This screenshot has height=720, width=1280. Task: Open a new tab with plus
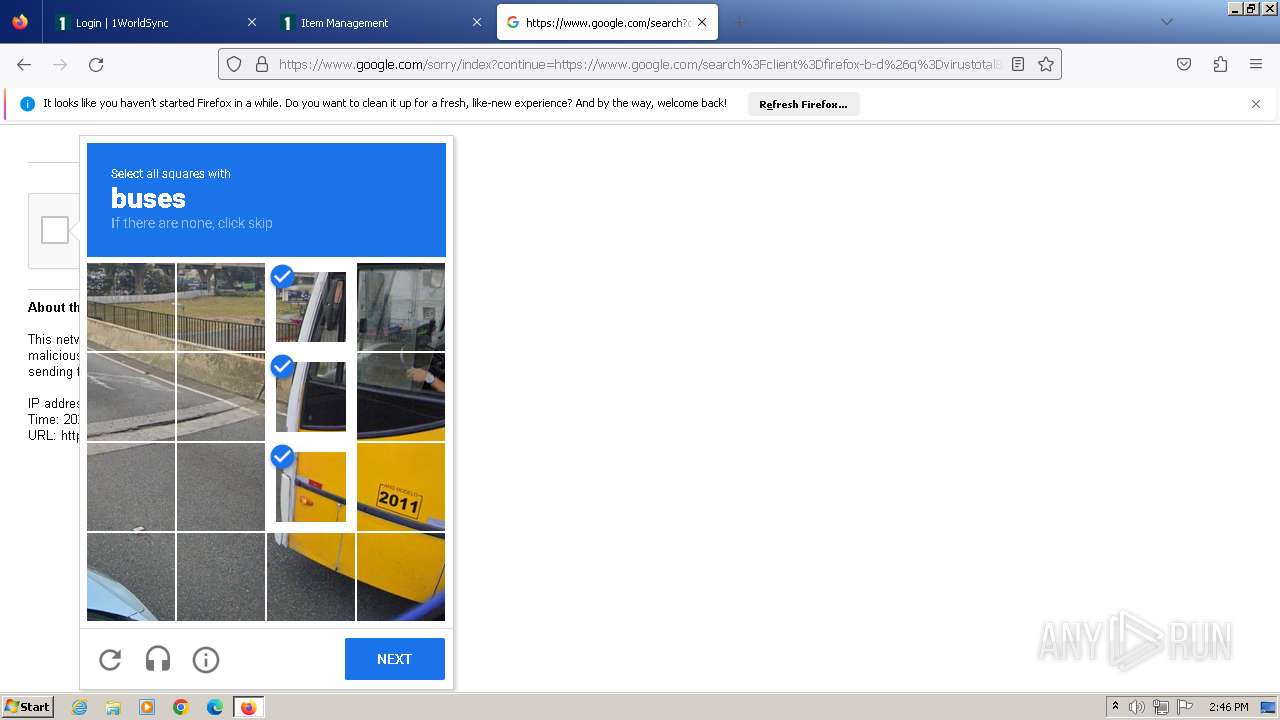(x=740, y=22)
